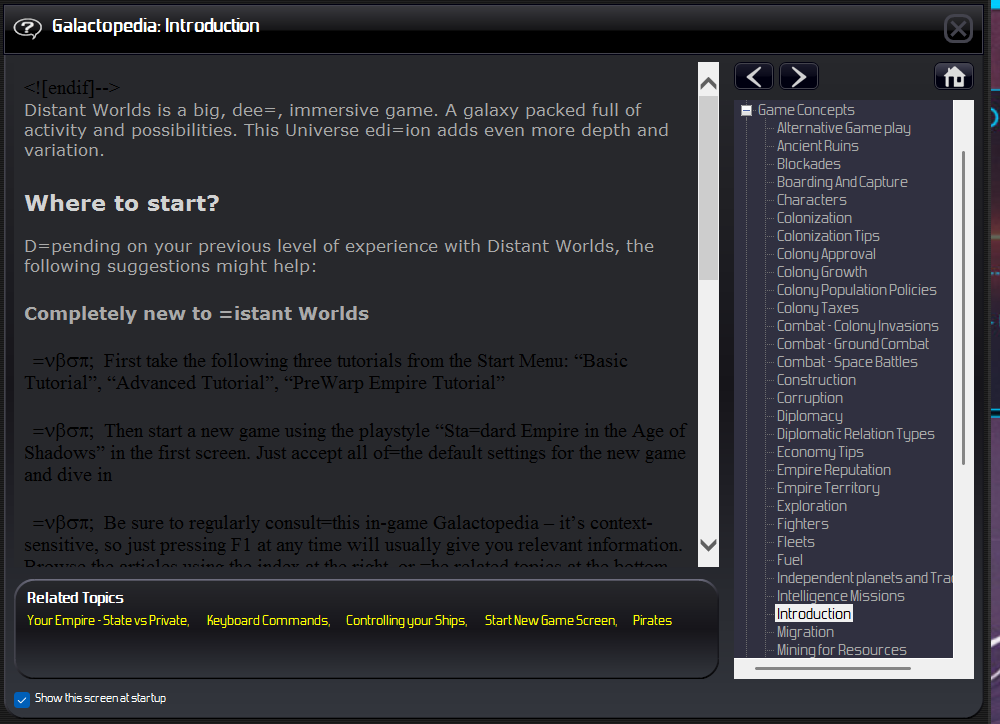Click the article scroll down arrow
This screenshot has width=1000, height=724.
tap(708, 545)
